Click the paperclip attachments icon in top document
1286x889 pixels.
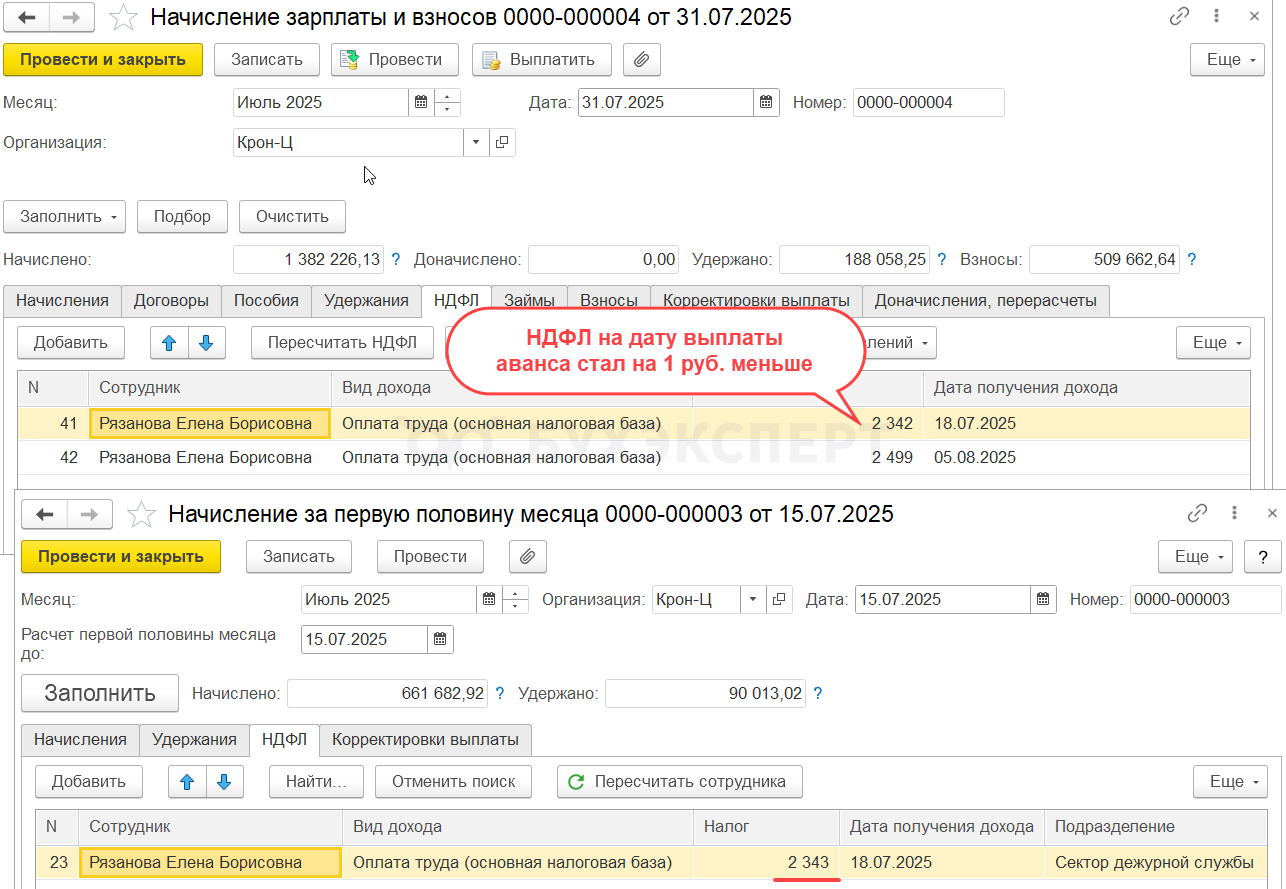point(641,60)
